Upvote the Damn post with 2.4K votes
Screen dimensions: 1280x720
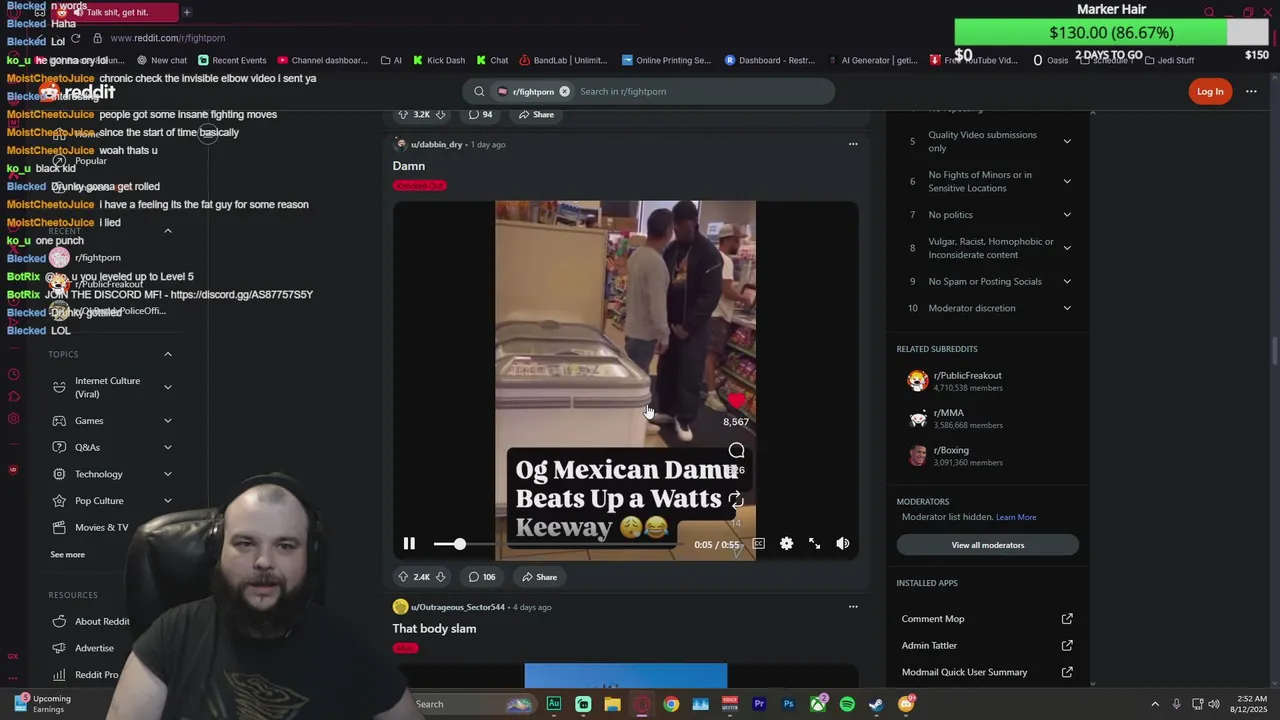[403, 577]
